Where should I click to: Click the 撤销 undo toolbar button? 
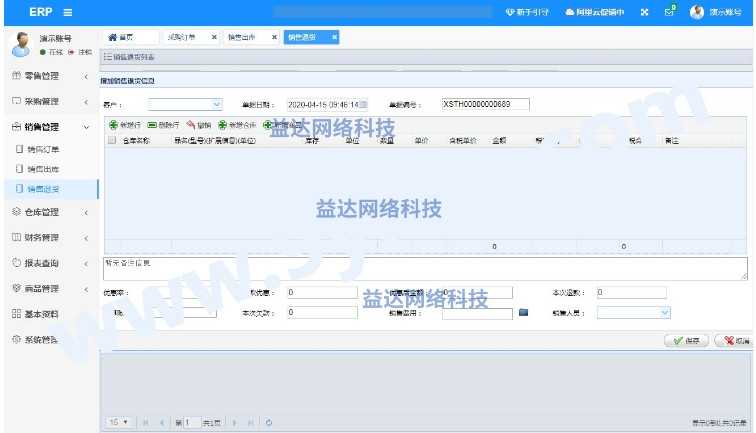(x=199, y=125)
